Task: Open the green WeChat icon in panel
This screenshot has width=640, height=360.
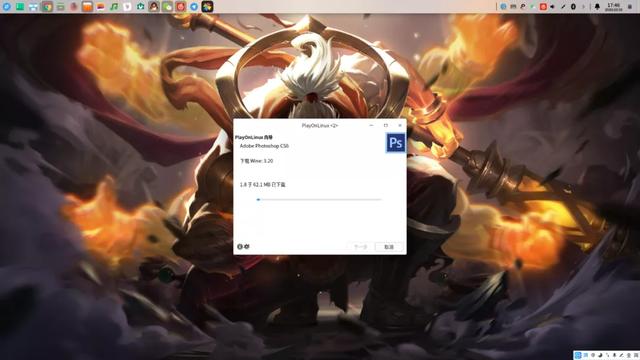Action: click(167, 7)
